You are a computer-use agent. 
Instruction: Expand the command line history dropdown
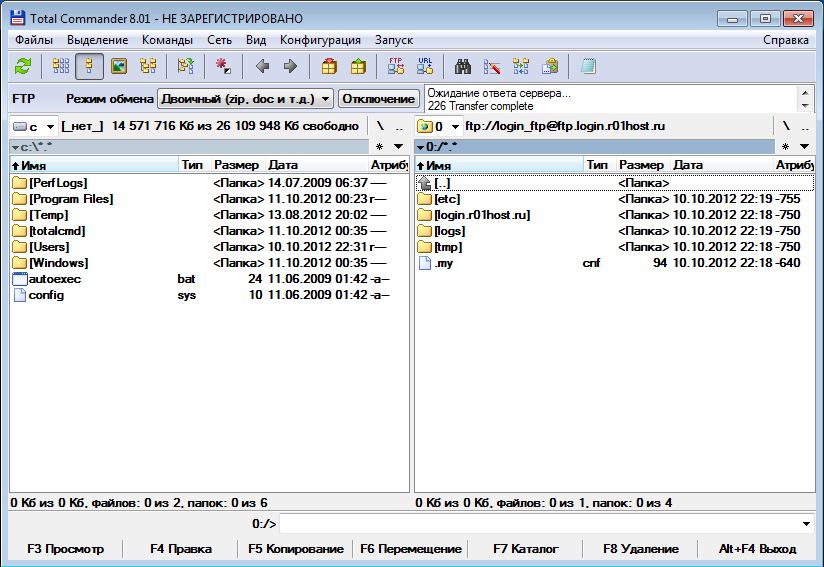tap(806, 524)
